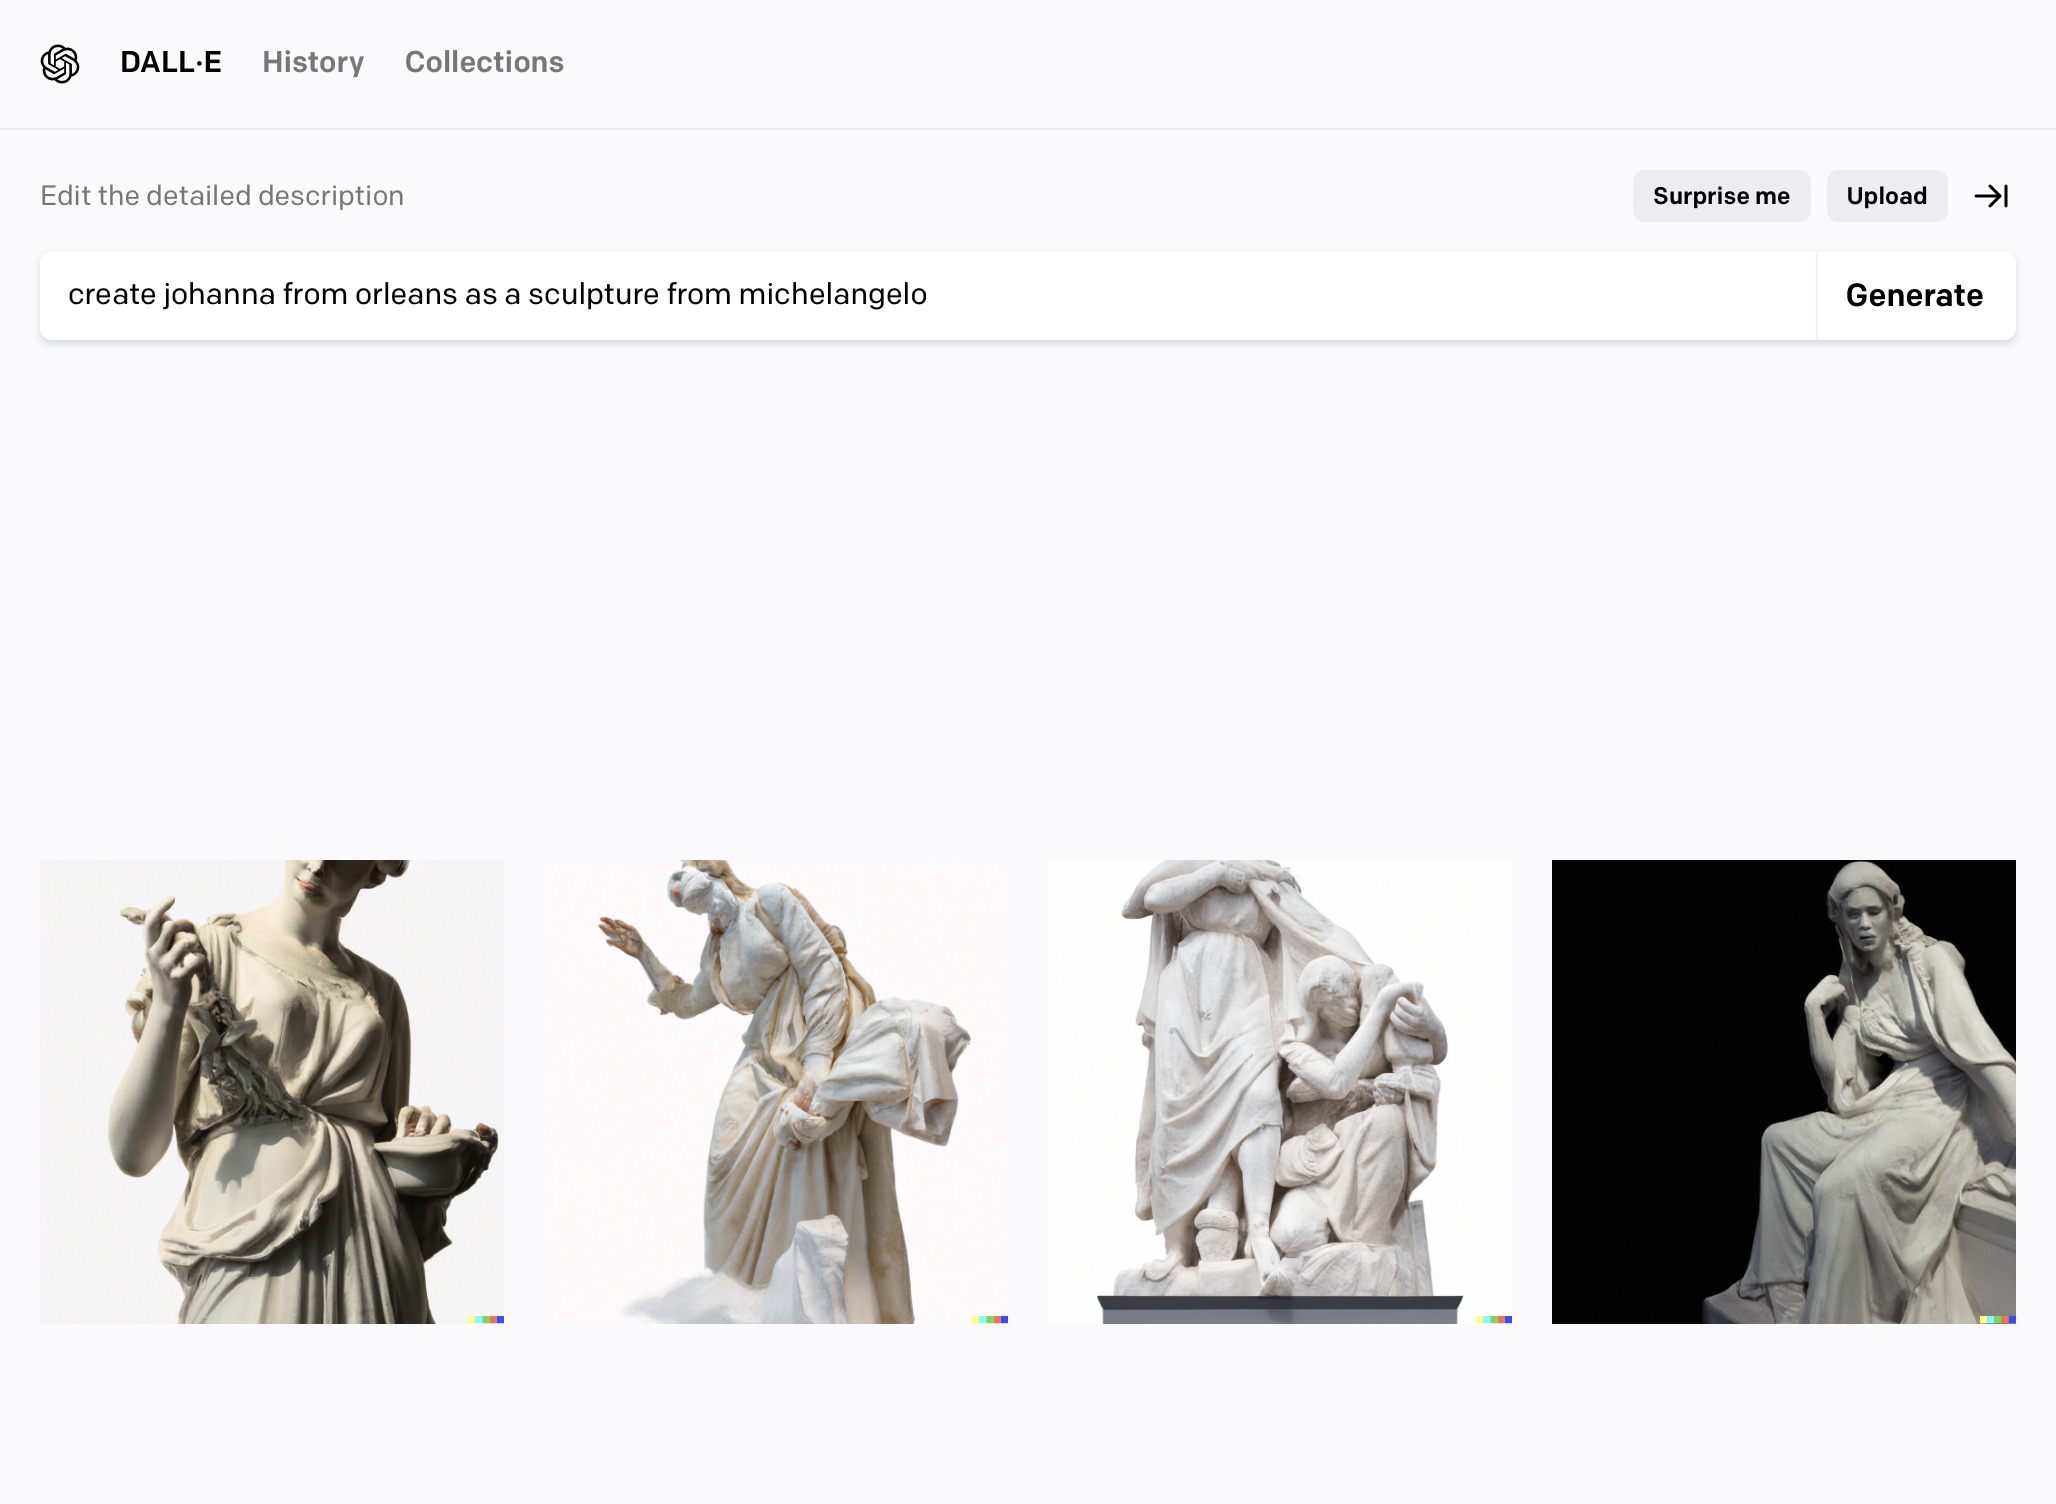Open the two-figure statue on pedestal thumbnail
The width and height of the screenshot is (2056, 1504).
1280,1092
